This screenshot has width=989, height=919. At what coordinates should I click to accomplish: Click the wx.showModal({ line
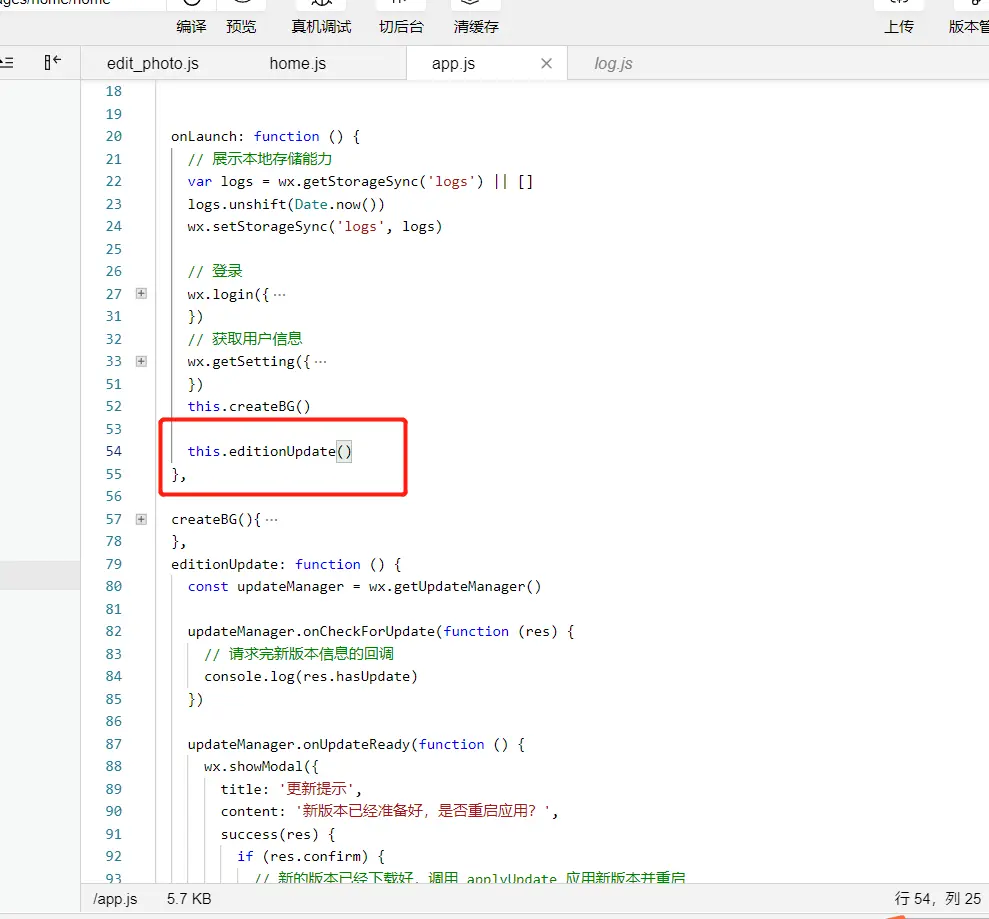click(x=261, y=766)
